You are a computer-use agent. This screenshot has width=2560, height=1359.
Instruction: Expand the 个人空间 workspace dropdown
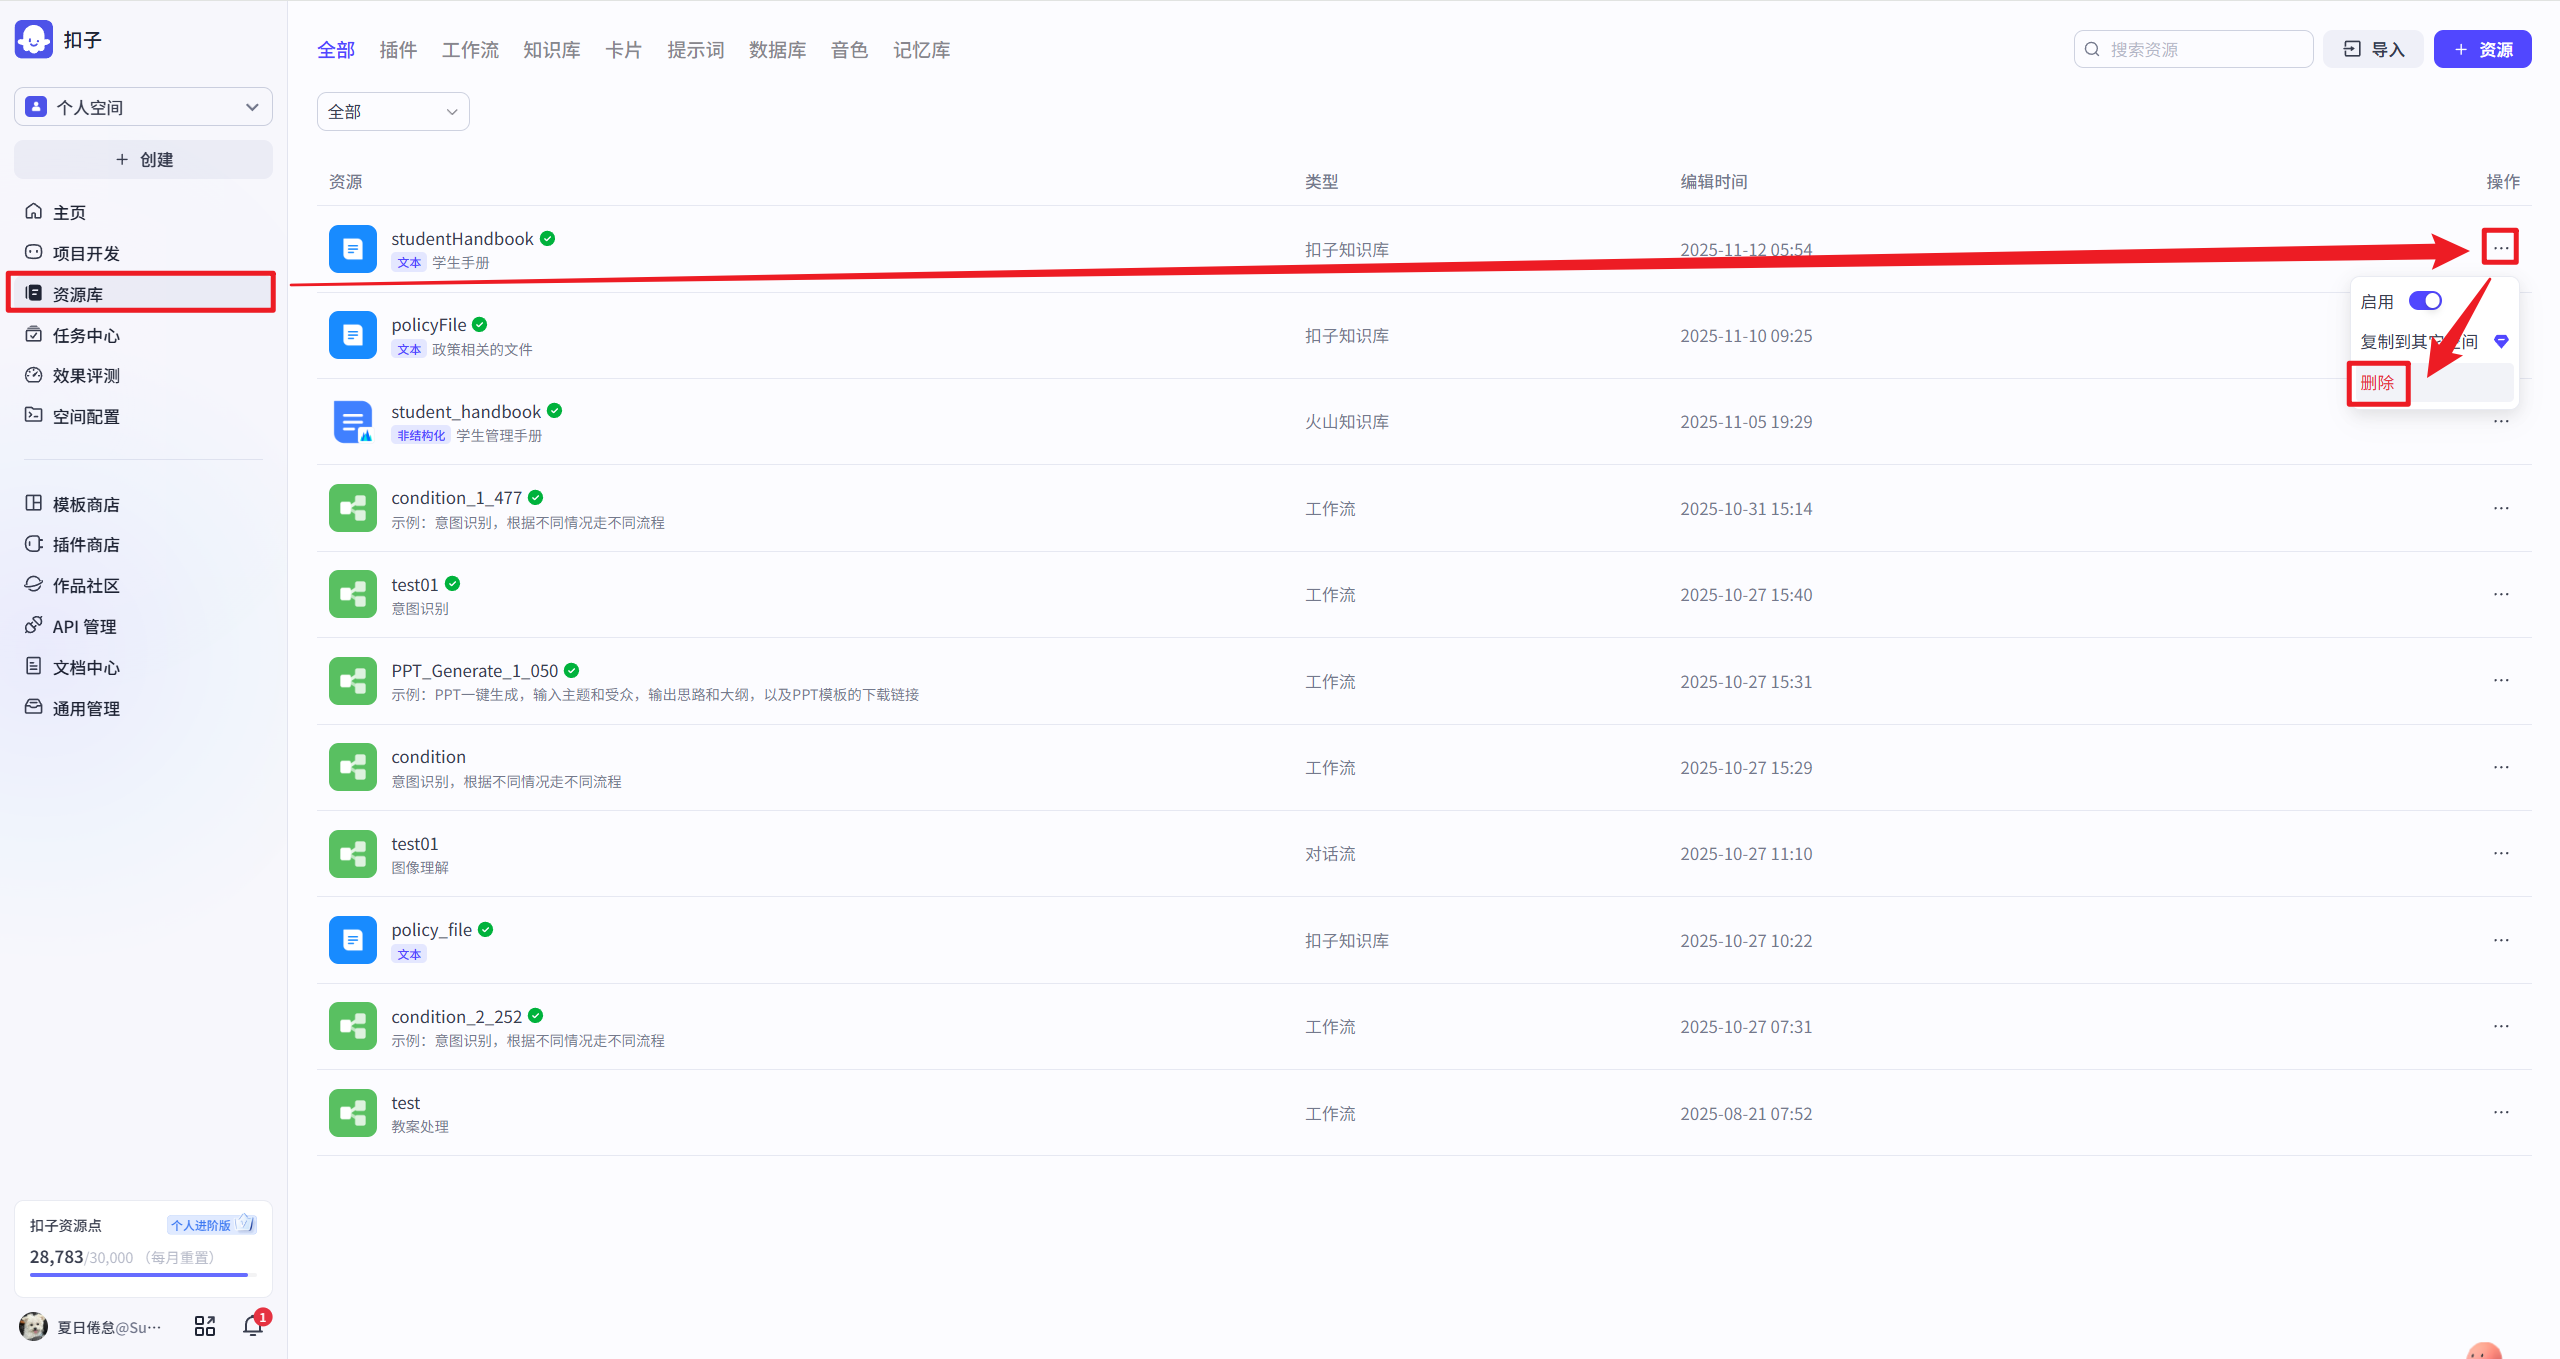[x=143, y=107]
